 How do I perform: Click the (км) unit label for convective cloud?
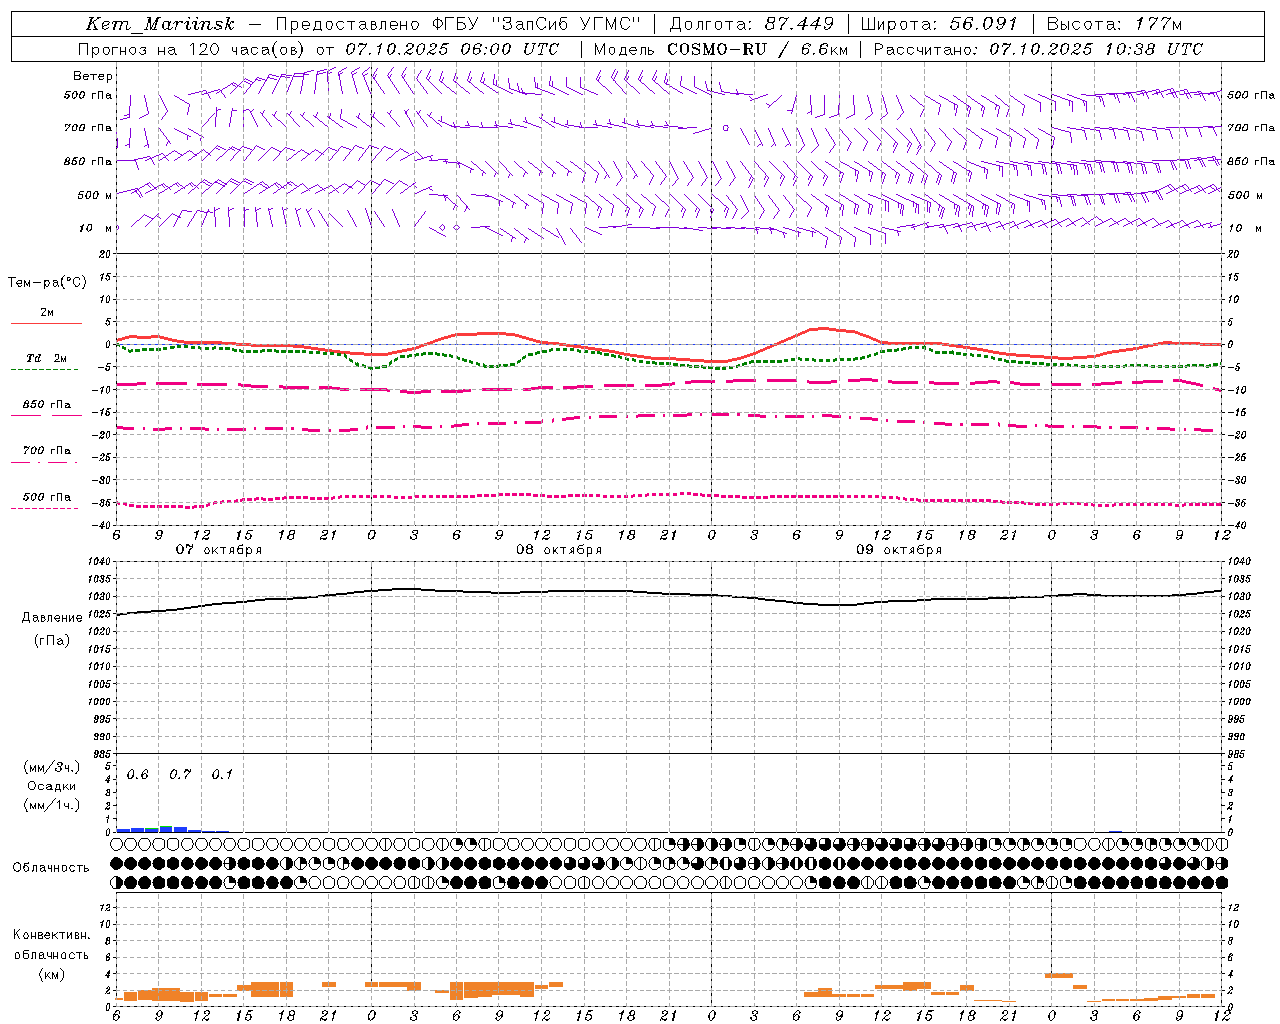tap(52, 974)
